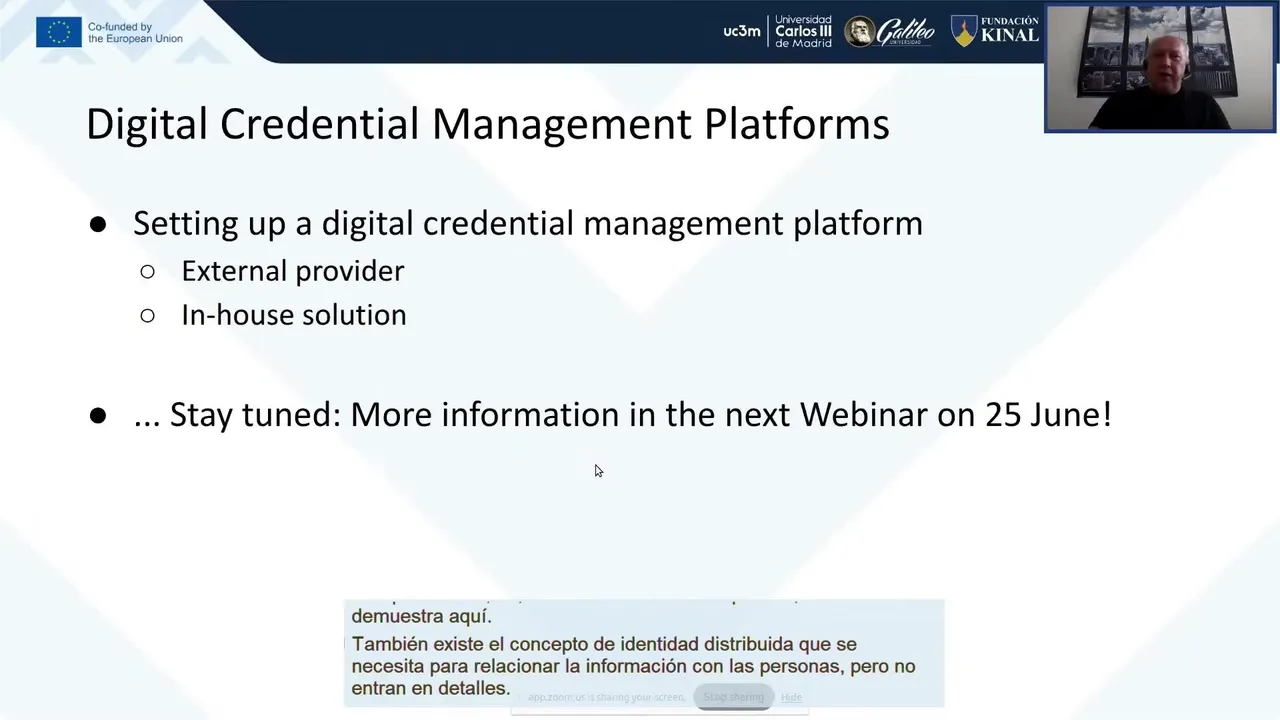Click the Galileo Universidad logo

(x=889, y=32)
